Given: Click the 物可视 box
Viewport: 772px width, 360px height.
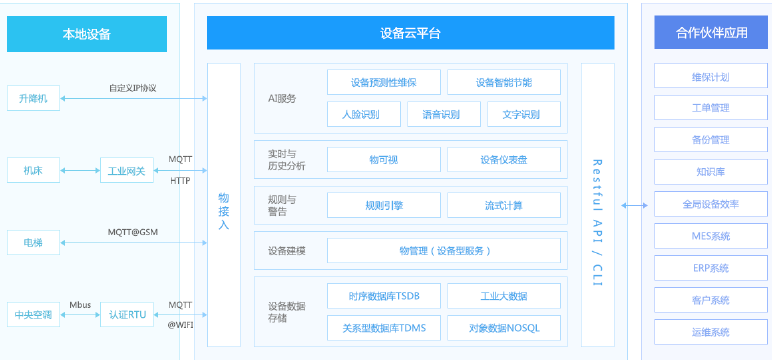Looking at the screenshot, I should click(384, 160).
